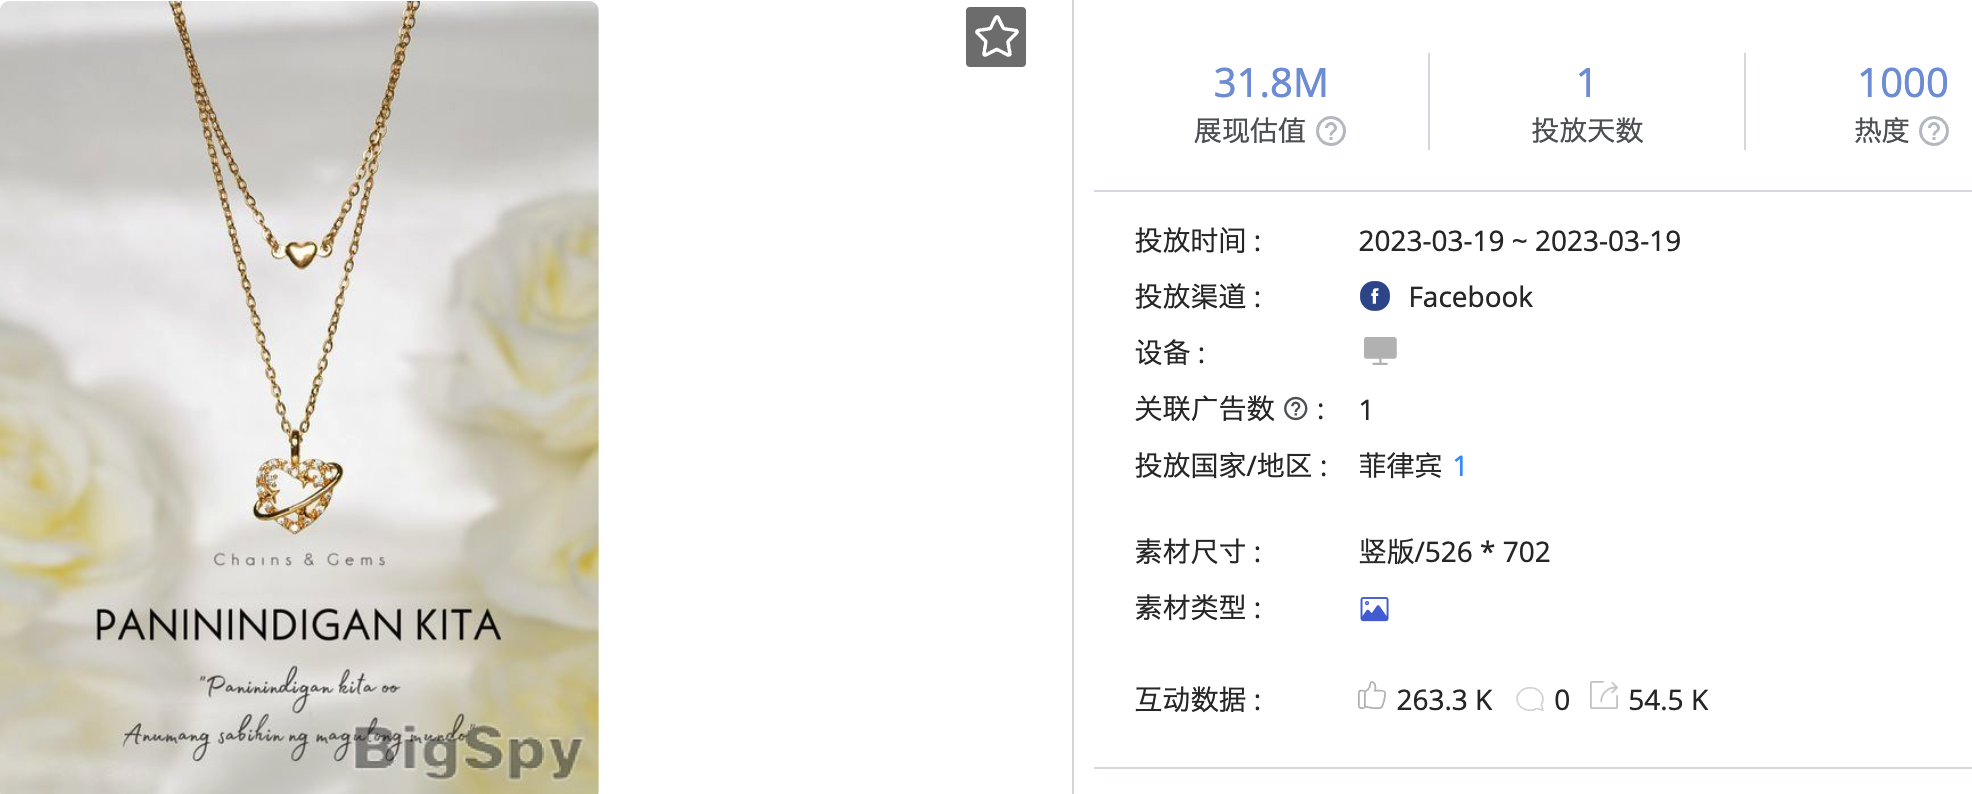This screenshot has height=794, width=1972.
Task: Click the image material type icon
Action: point(1375,609)
